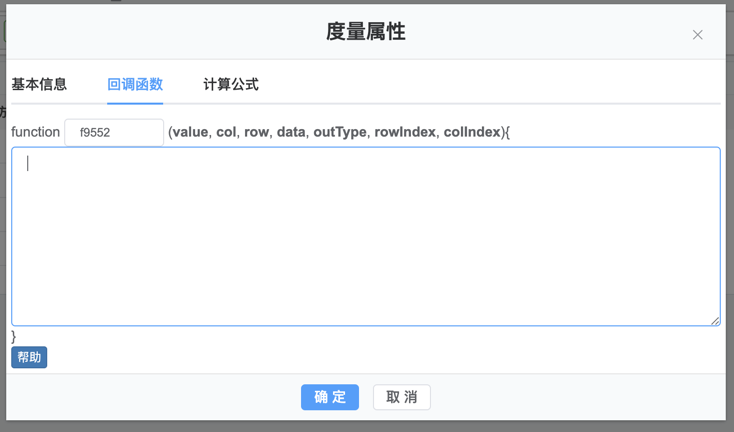Cancel the dialog using 取消
The height and width of the screenshot is (432, 734).
402,397
